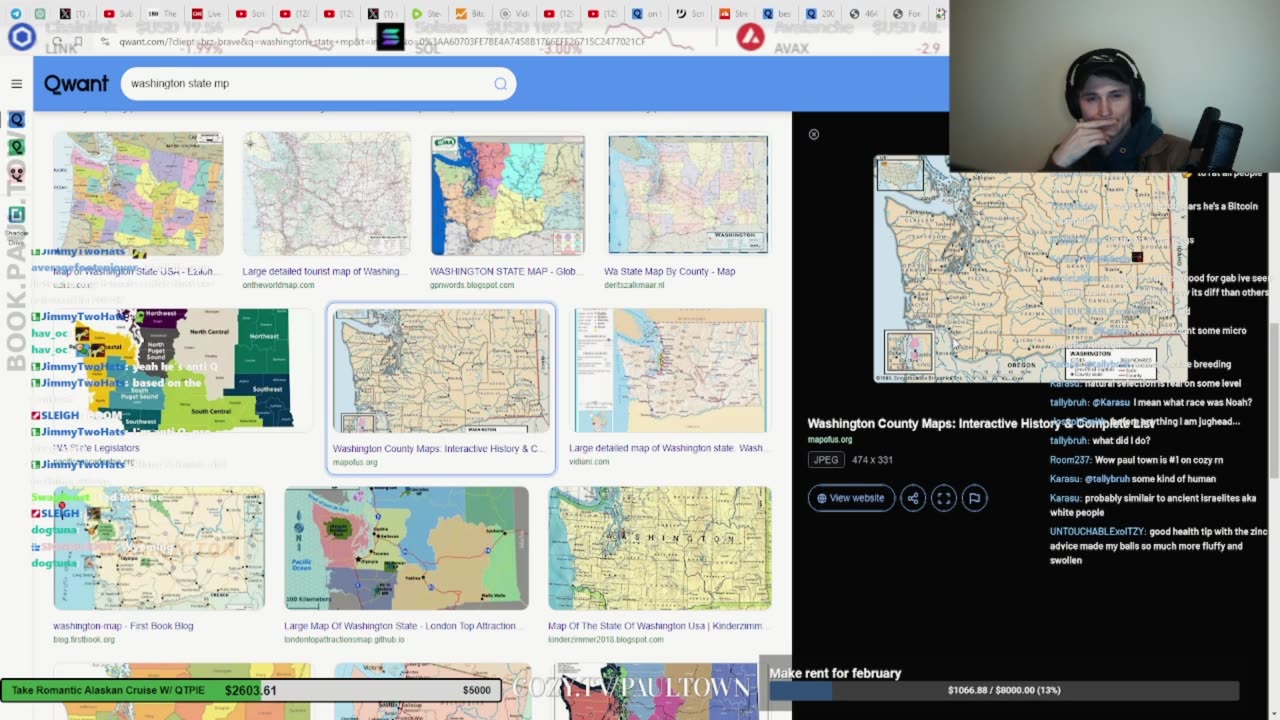The image size is (1280, 720).
Task: Click the Make rent for february progress bar
Action: tap(1004, 690)
